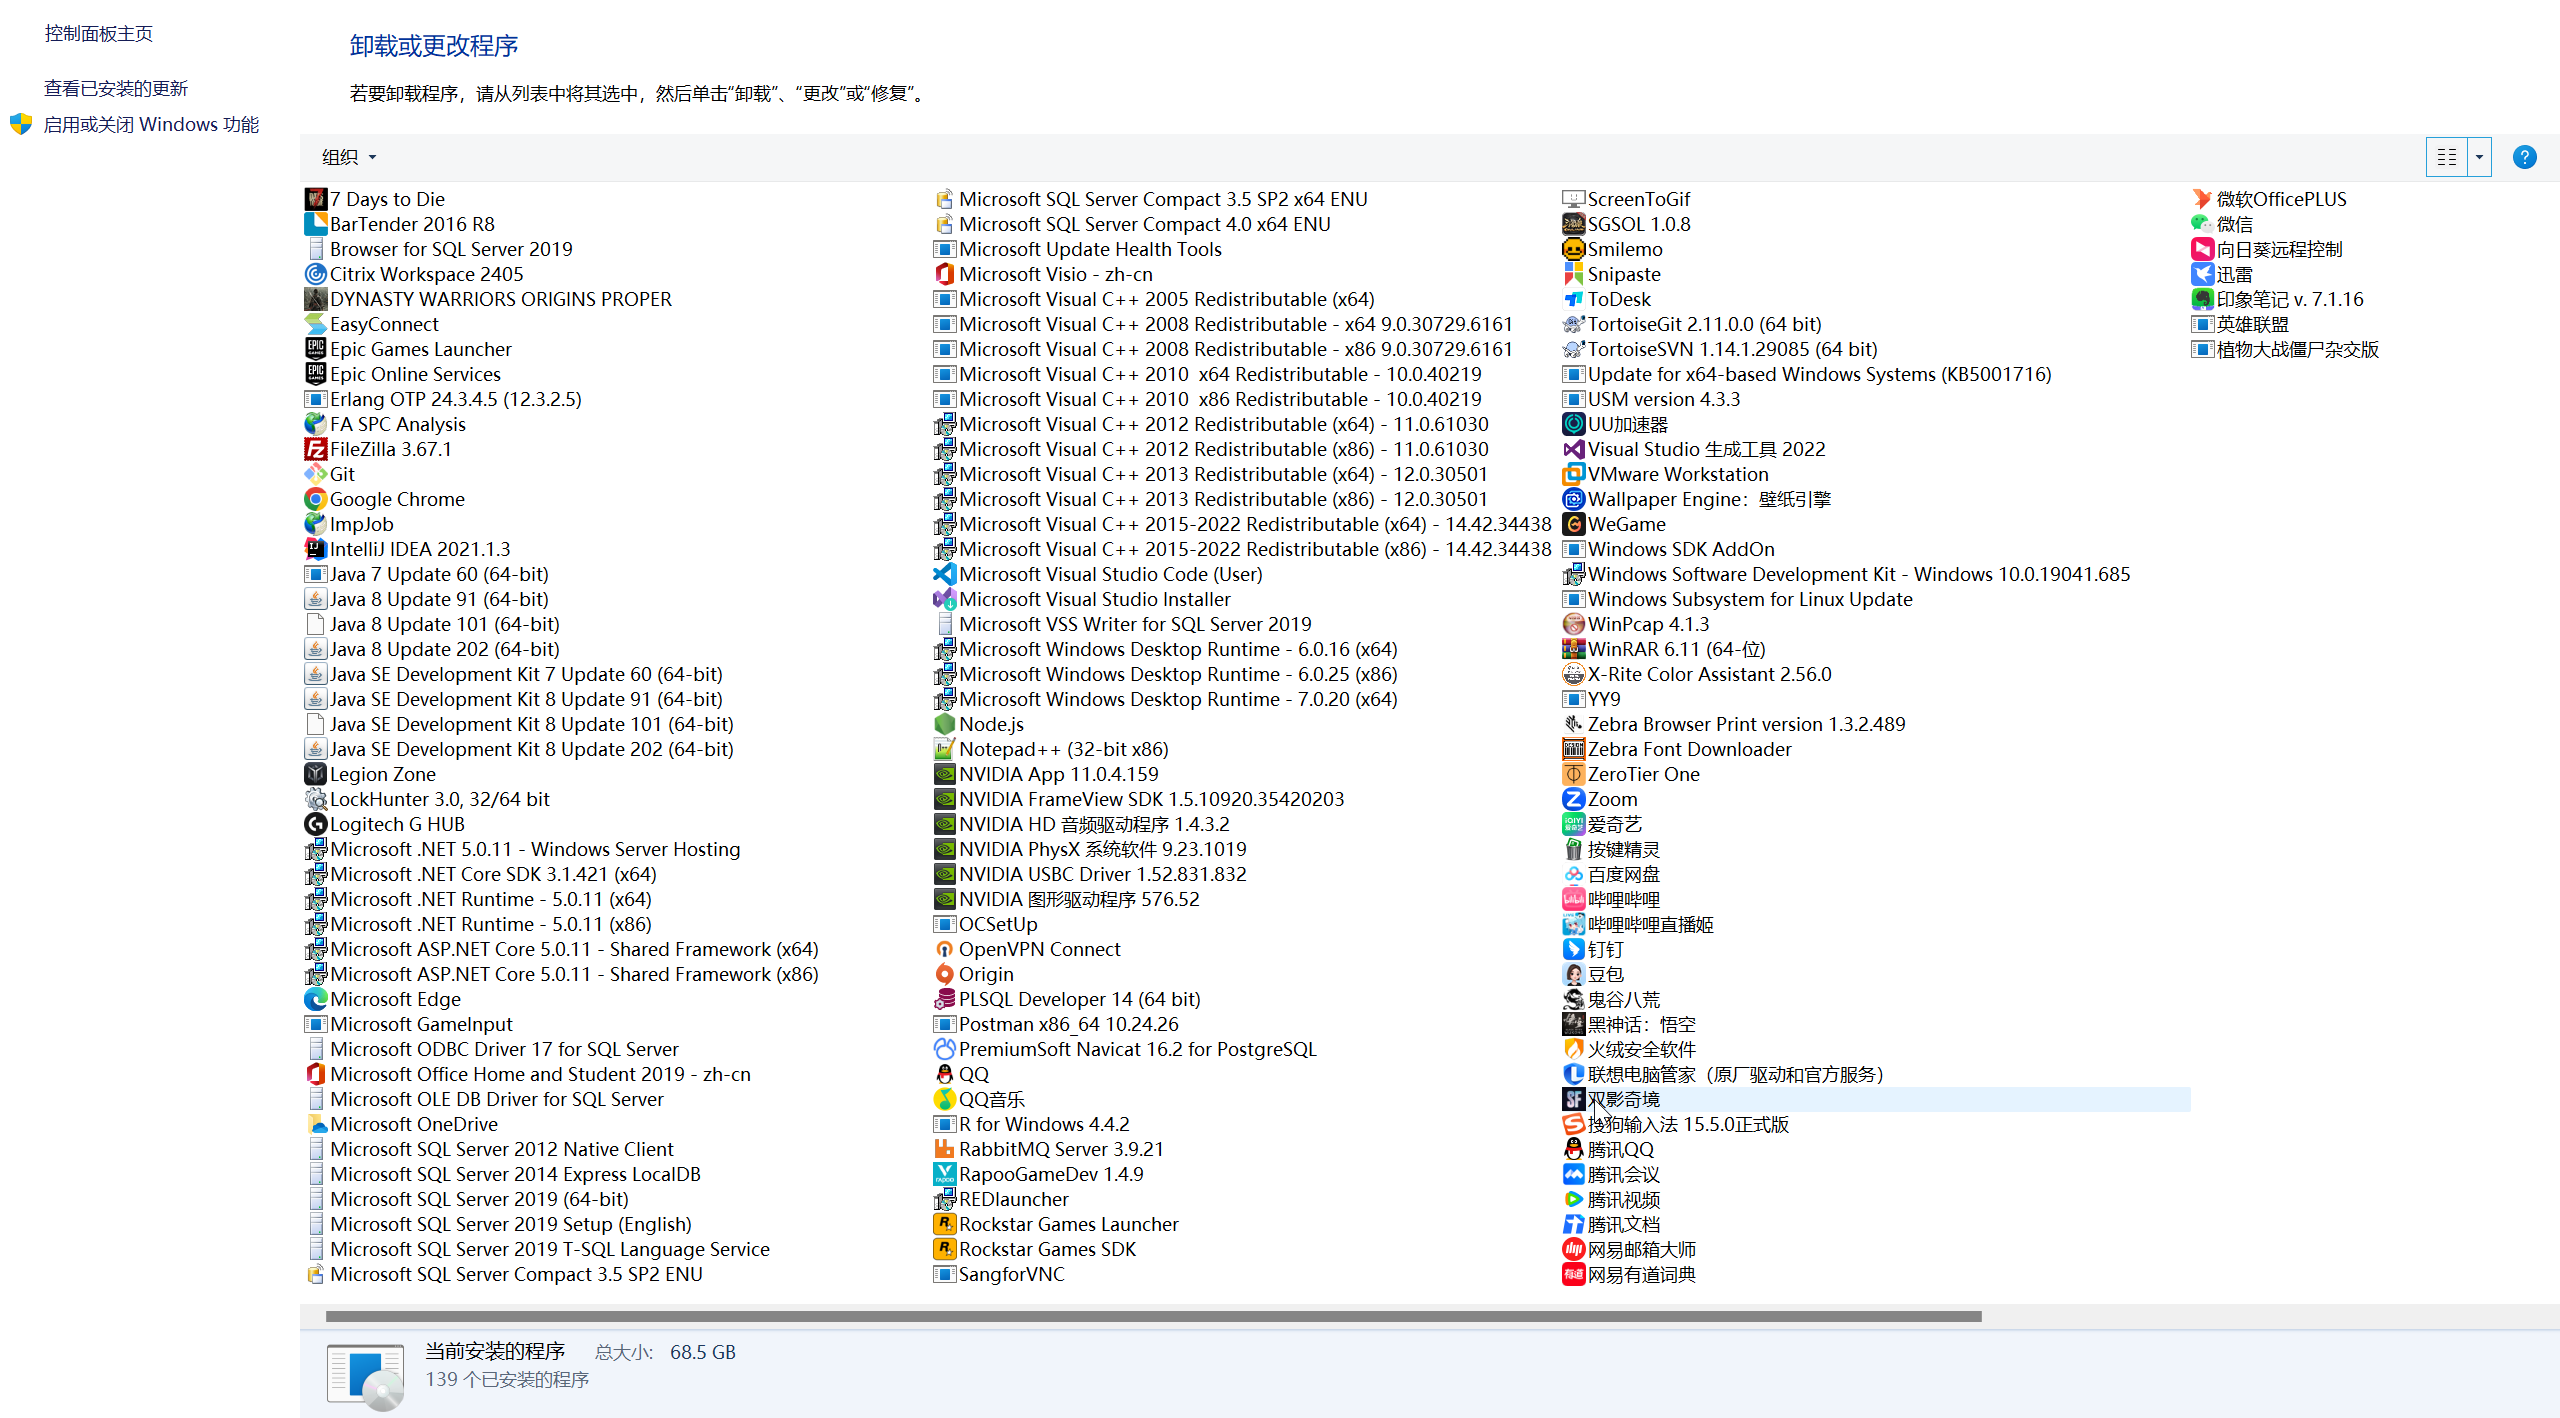The height and width of the screenshot is (1418, 2560).
Task: Open 启用或关闭 Windows 功能 link
Action: point(151,124)
